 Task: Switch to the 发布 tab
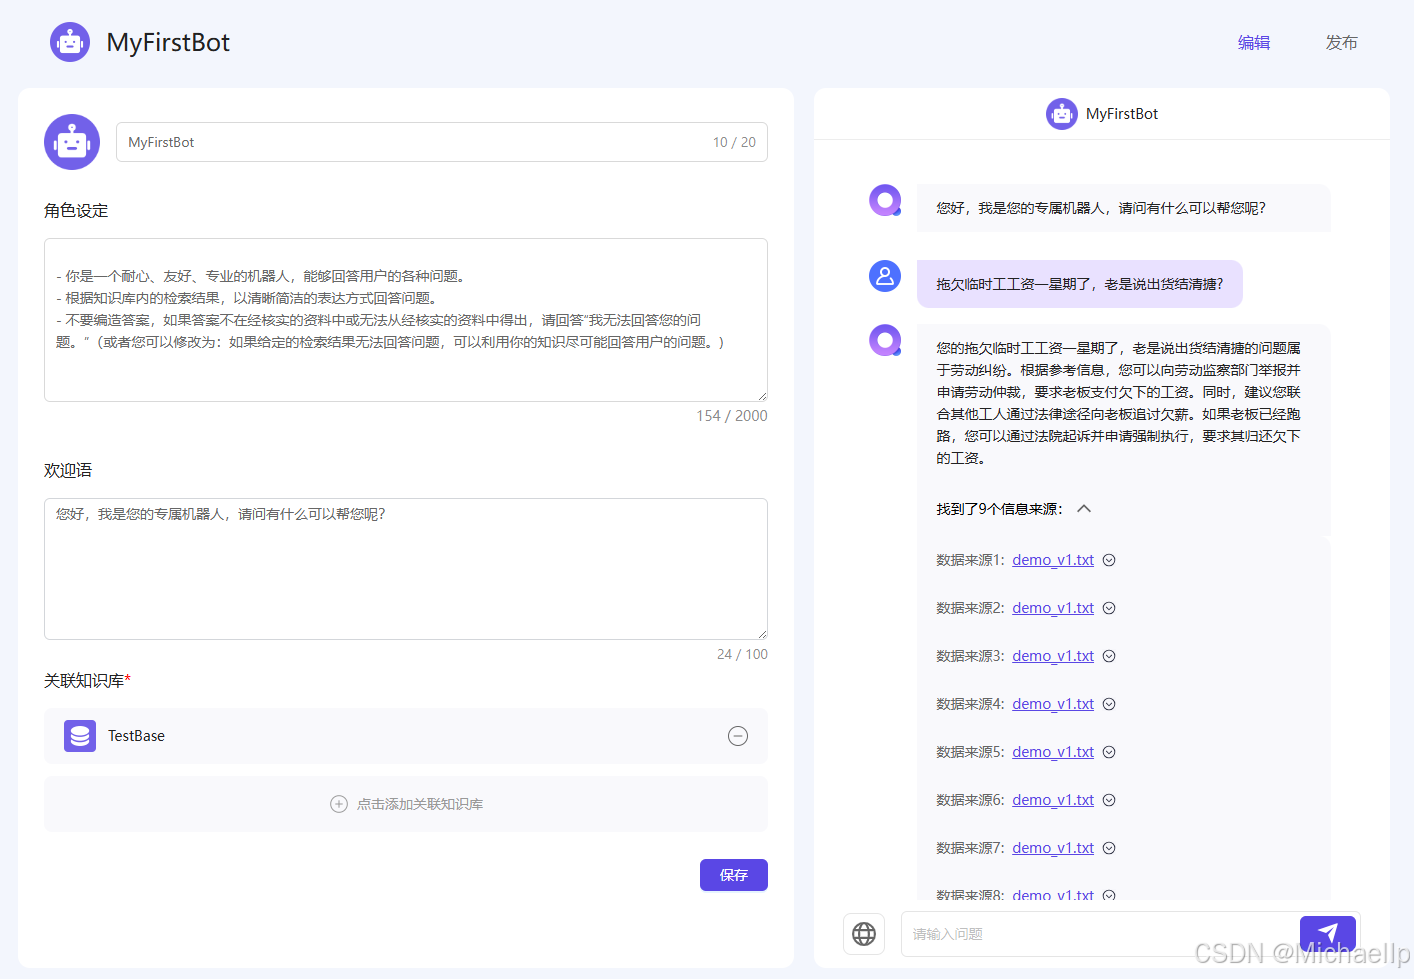1342,42
